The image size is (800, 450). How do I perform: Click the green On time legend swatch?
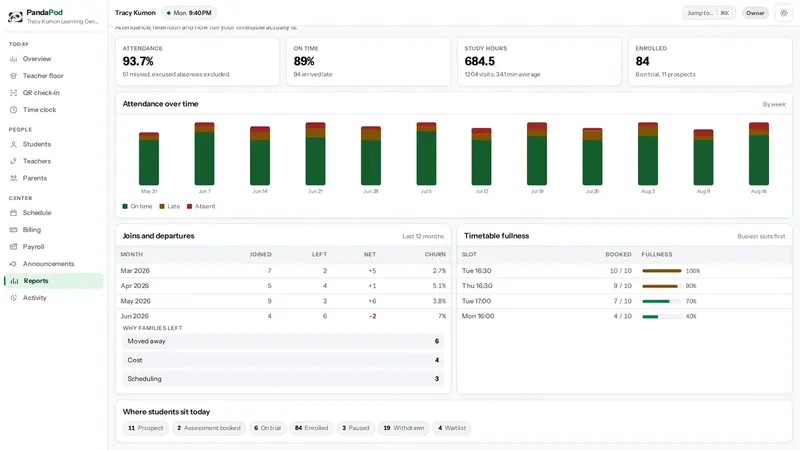click(125, 207)
